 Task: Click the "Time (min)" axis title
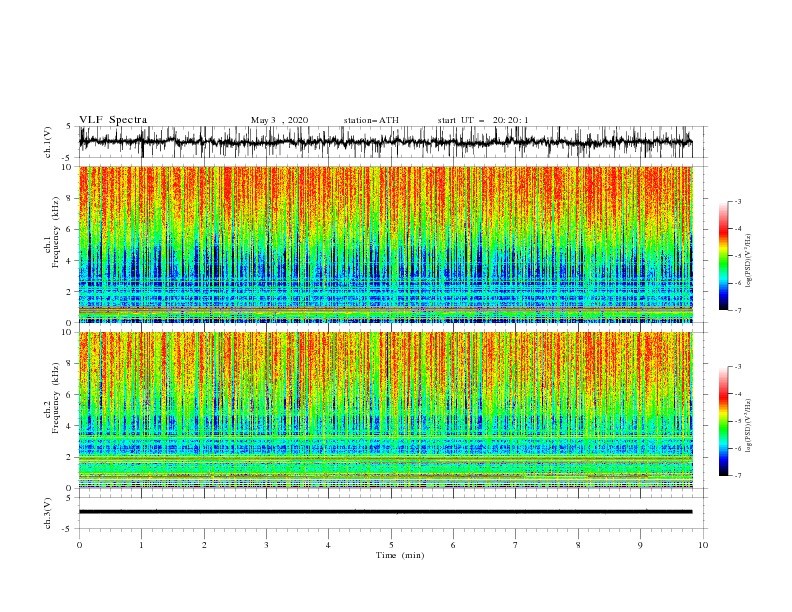400,555
